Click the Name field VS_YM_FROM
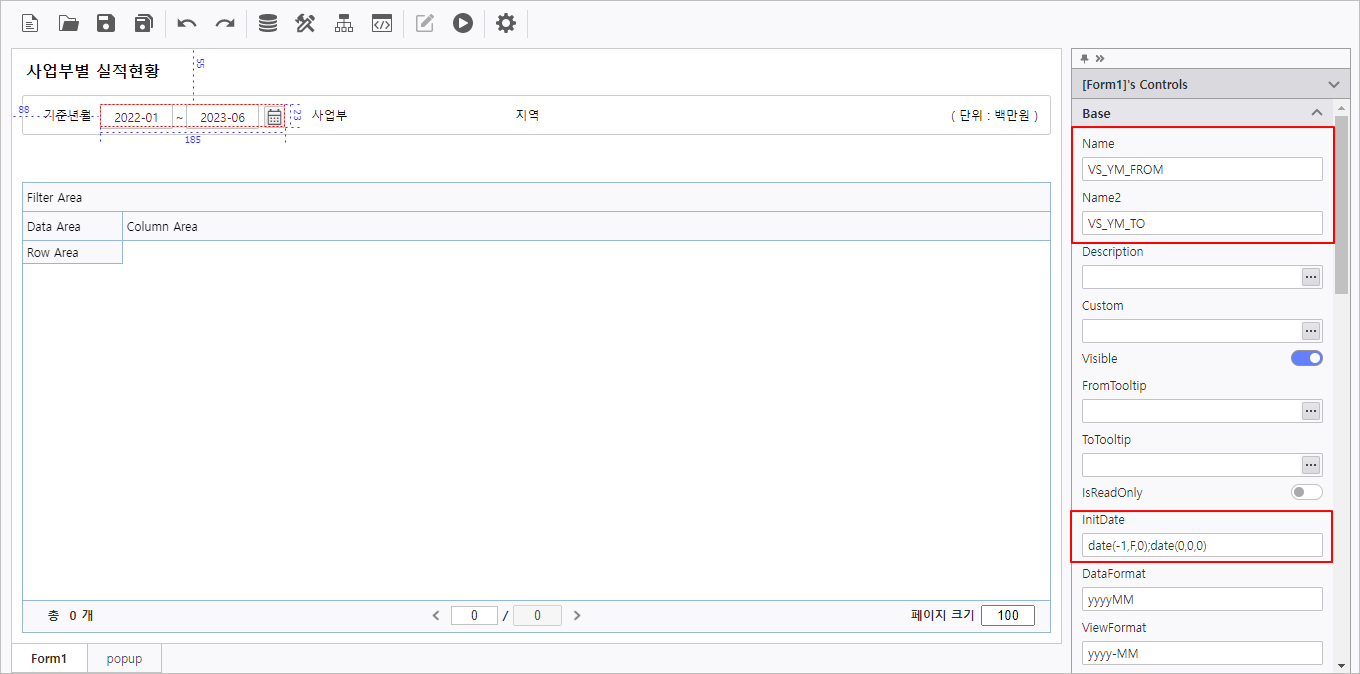 1202,169
